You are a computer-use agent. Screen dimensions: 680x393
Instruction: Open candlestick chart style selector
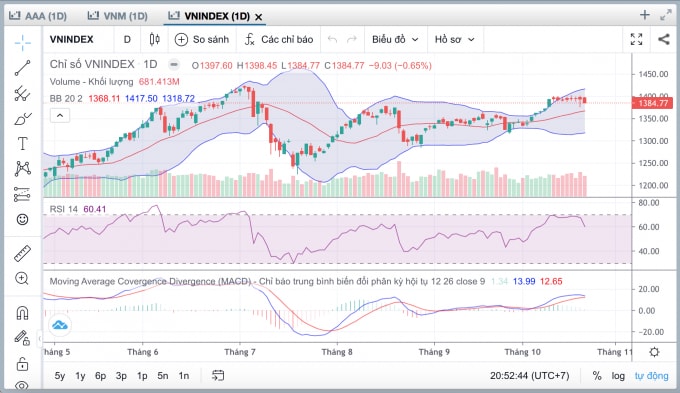coord(154,39)
